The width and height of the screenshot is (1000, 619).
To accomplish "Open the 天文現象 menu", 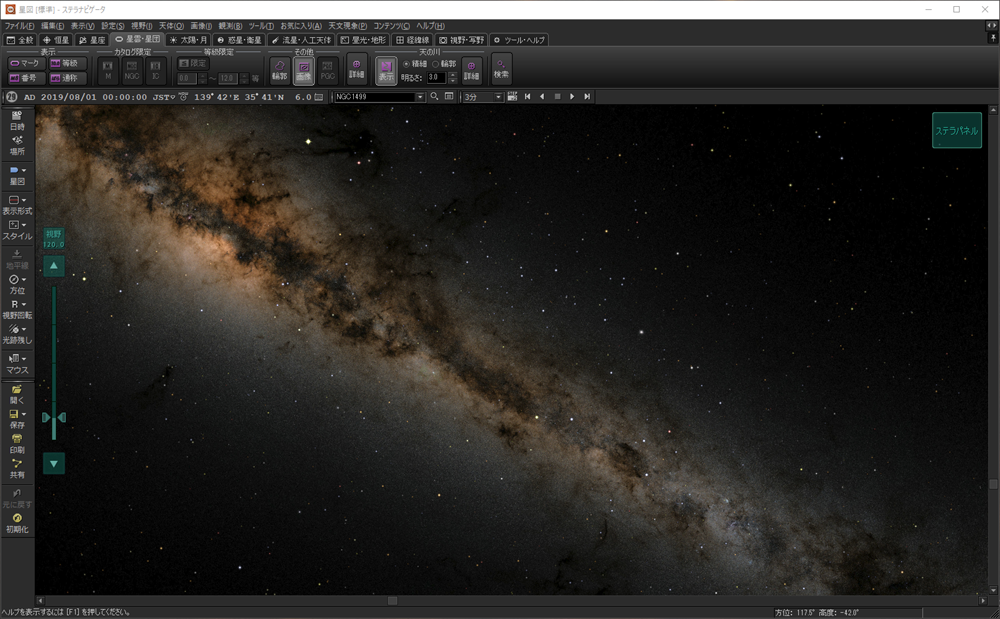I will (347, 25).
